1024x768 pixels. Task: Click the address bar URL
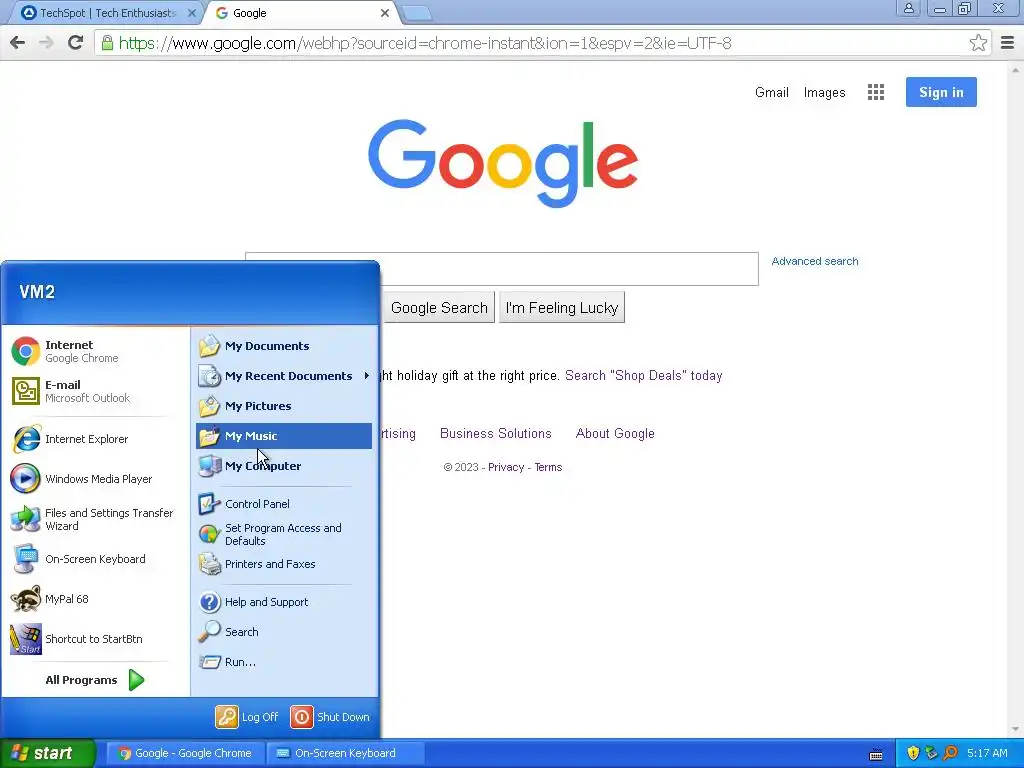[x=424, y=43]
